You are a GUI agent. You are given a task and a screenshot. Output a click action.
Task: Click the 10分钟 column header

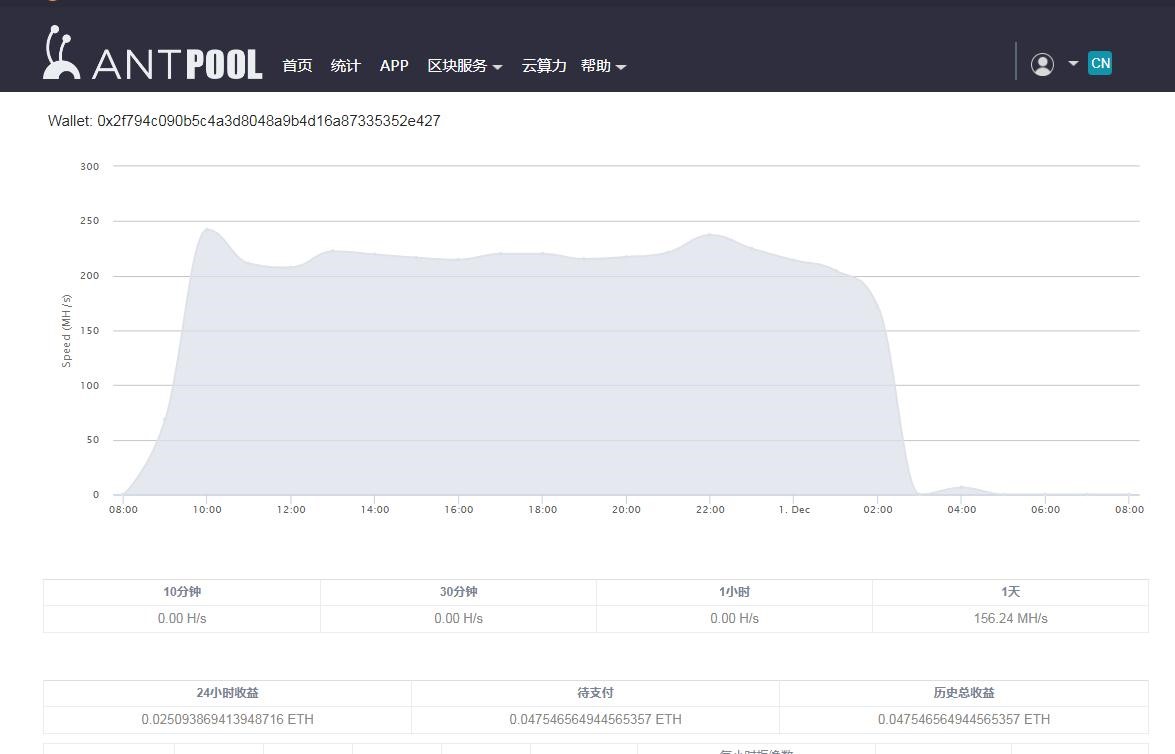pyautogui.click(x=182, y=592)
